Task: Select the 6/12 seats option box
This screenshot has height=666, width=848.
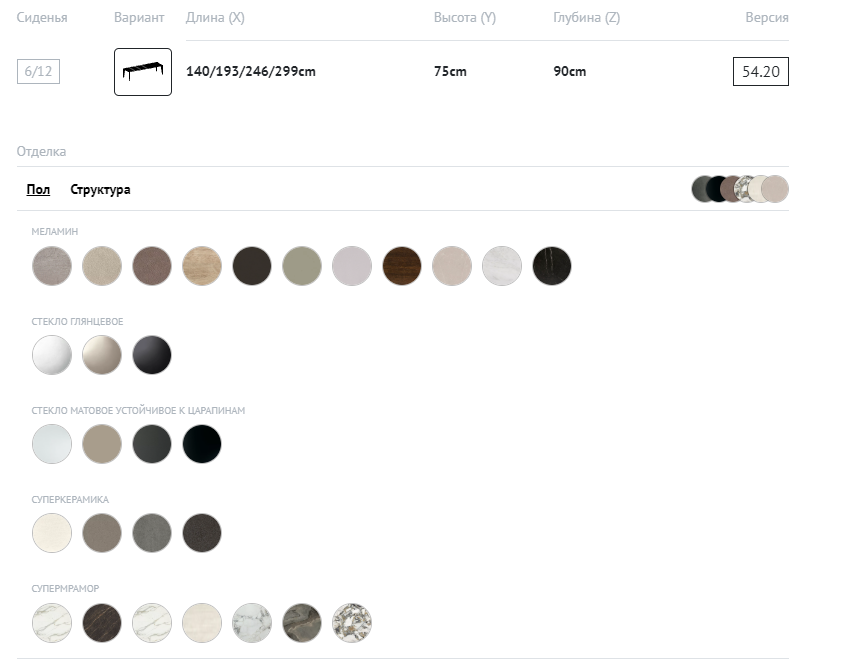Action: (38, 72)
